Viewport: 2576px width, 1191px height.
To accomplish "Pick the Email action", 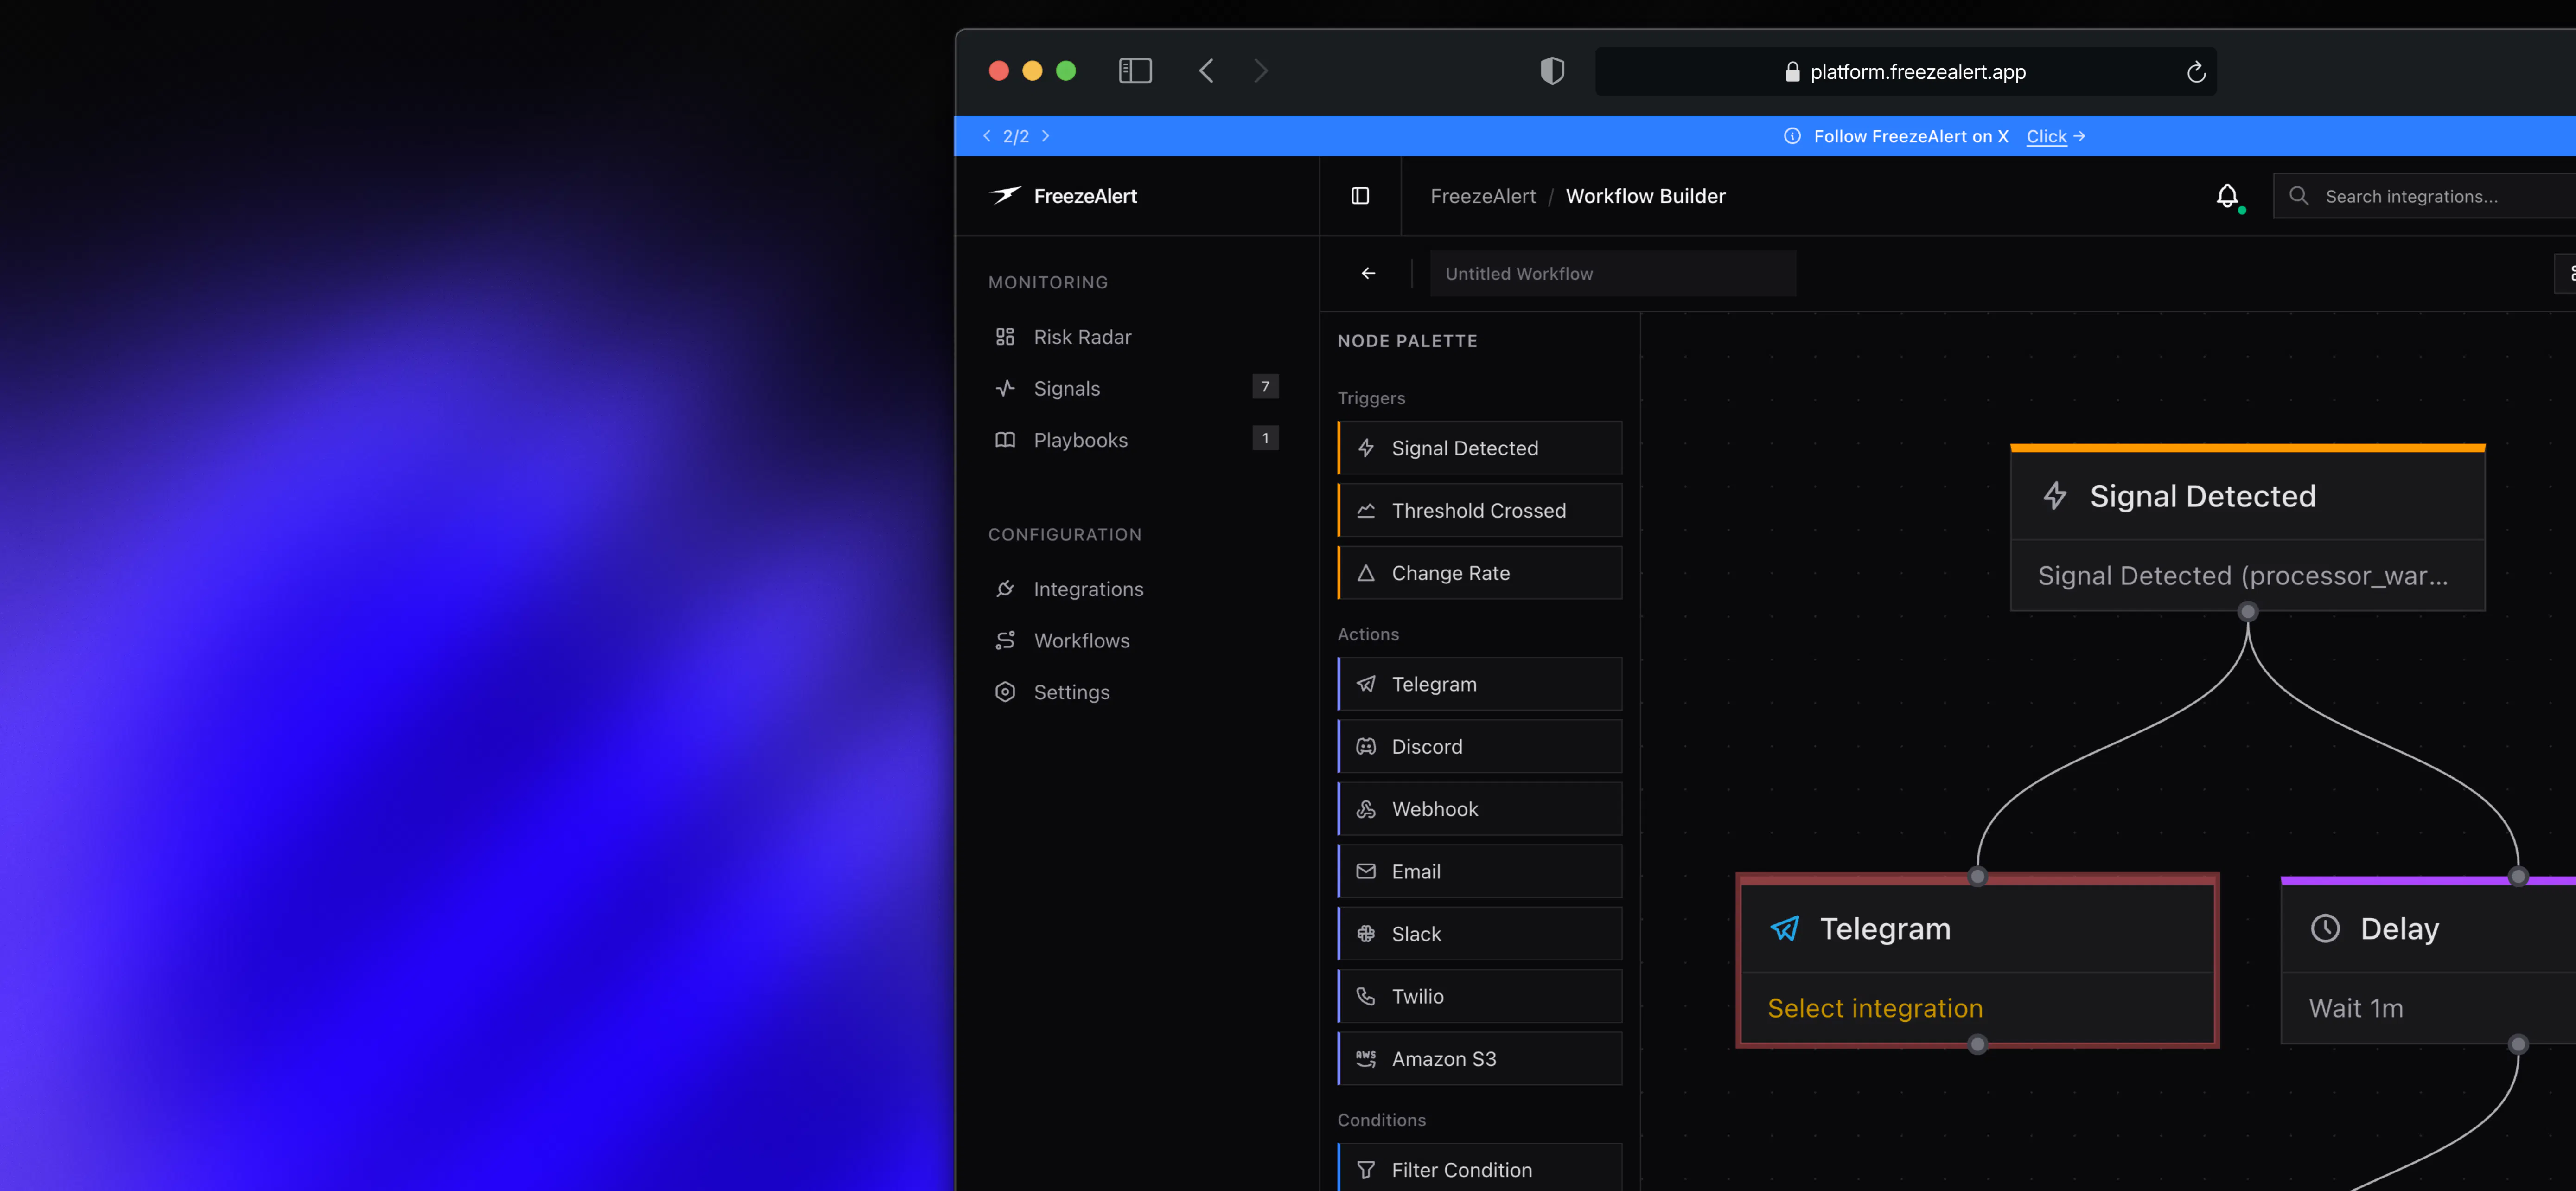I will click(1480, 871).
